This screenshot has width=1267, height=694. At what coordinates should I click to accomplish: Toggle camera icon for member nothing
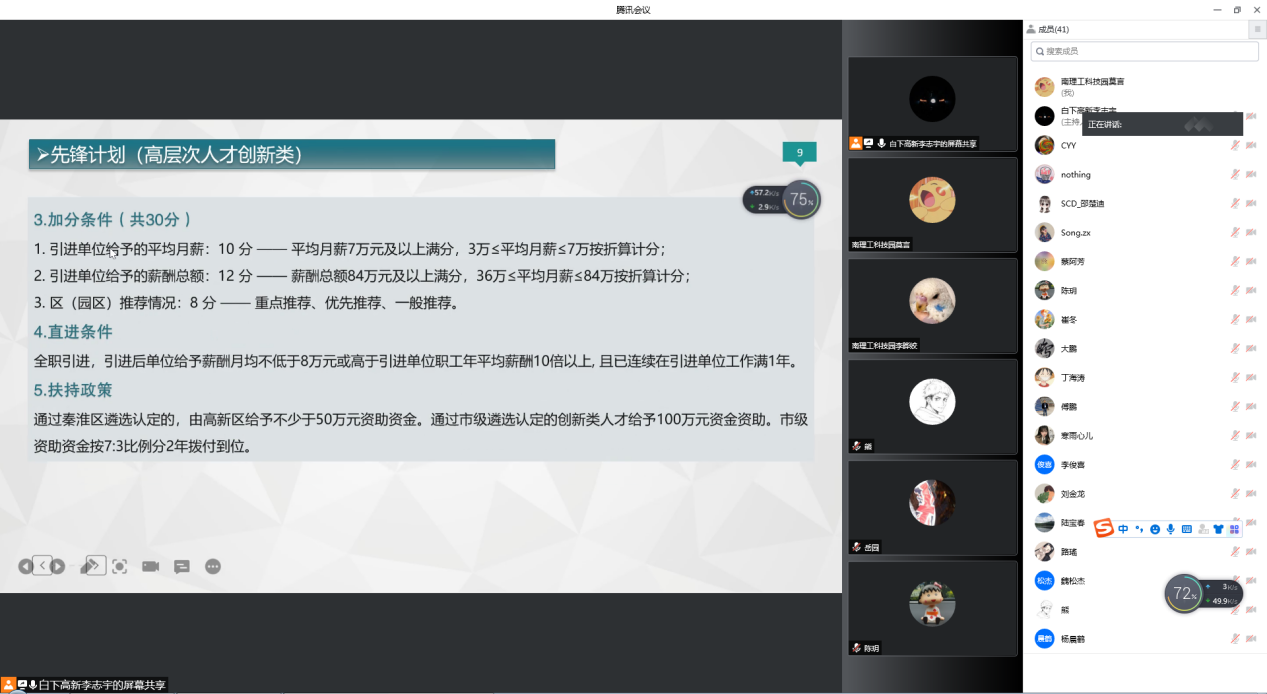(x=1251, y=174)
